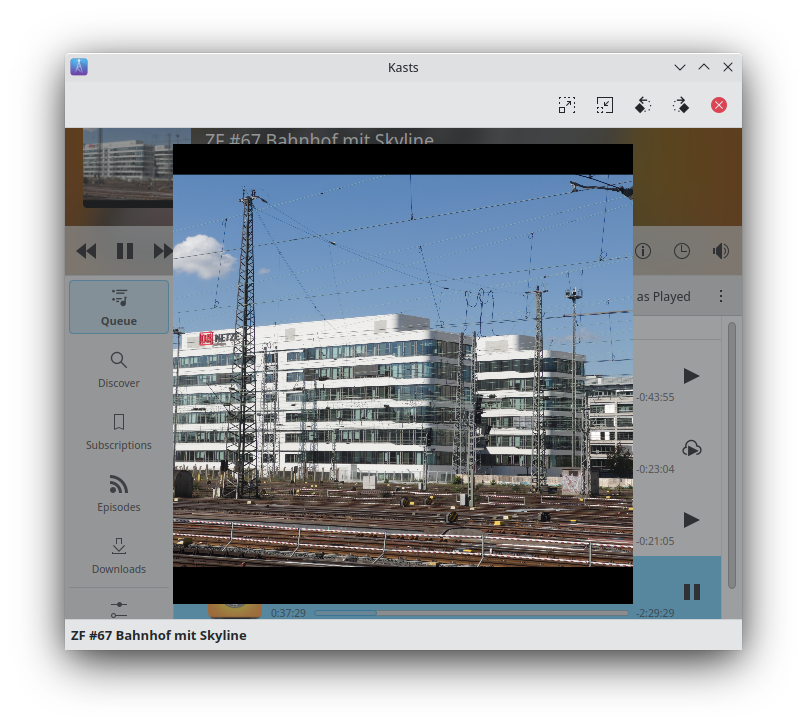Viewport: 807px width, 727px height.
Task: Close the image viewer with the red X
Action: point(719,105)
